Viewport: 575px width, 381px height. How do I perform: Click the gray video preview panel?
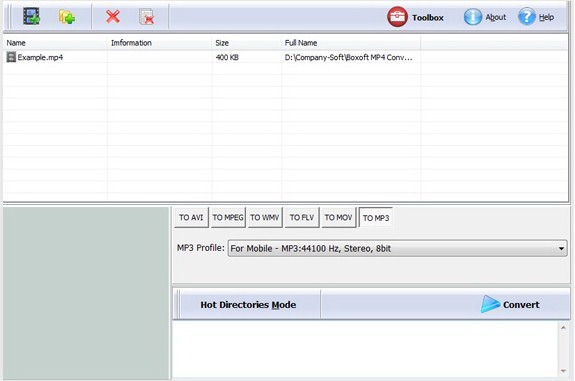pyautogui.click(x=86, y=293)
